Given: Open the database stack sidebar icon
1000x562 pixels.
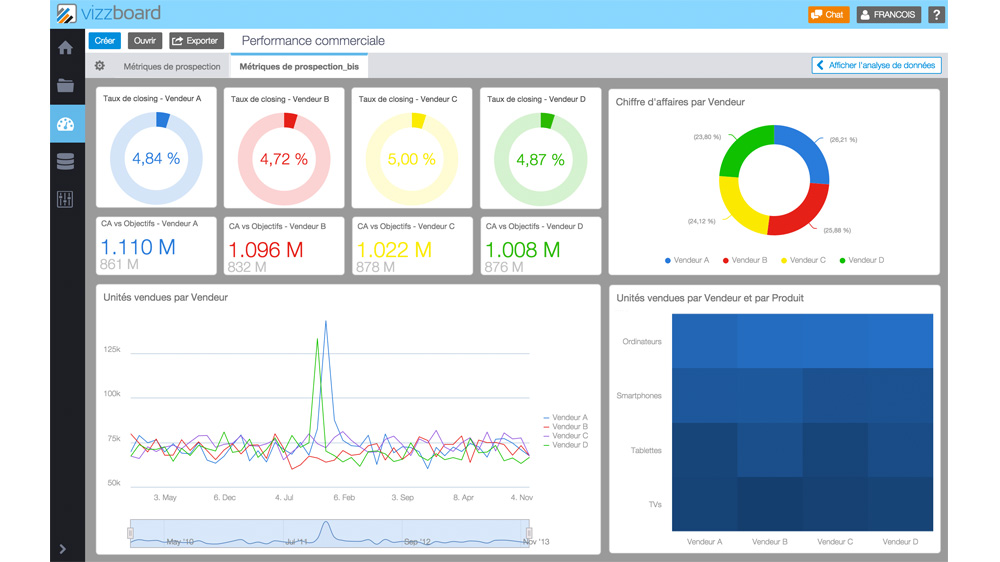Looking at the screenshot, I should coord(66,161).
